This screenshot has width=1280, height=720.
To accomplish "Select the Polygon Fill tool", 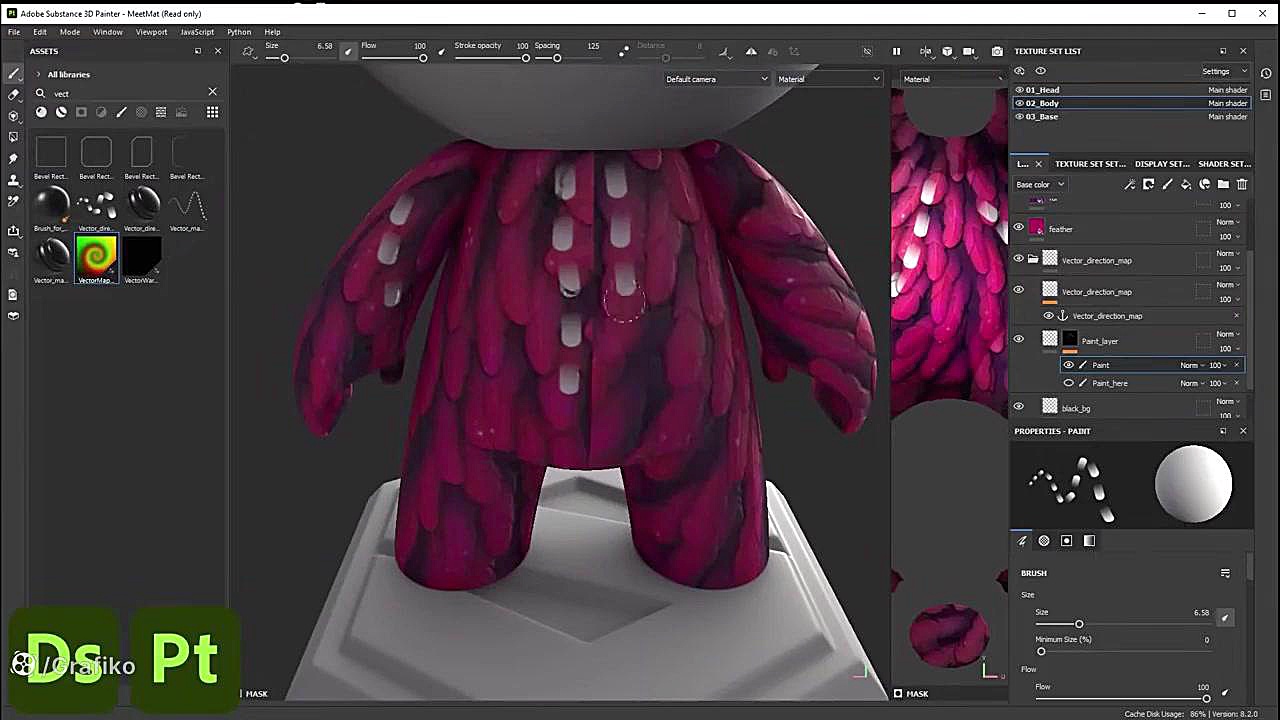I will pyautogui.click(x=13, y=137).
